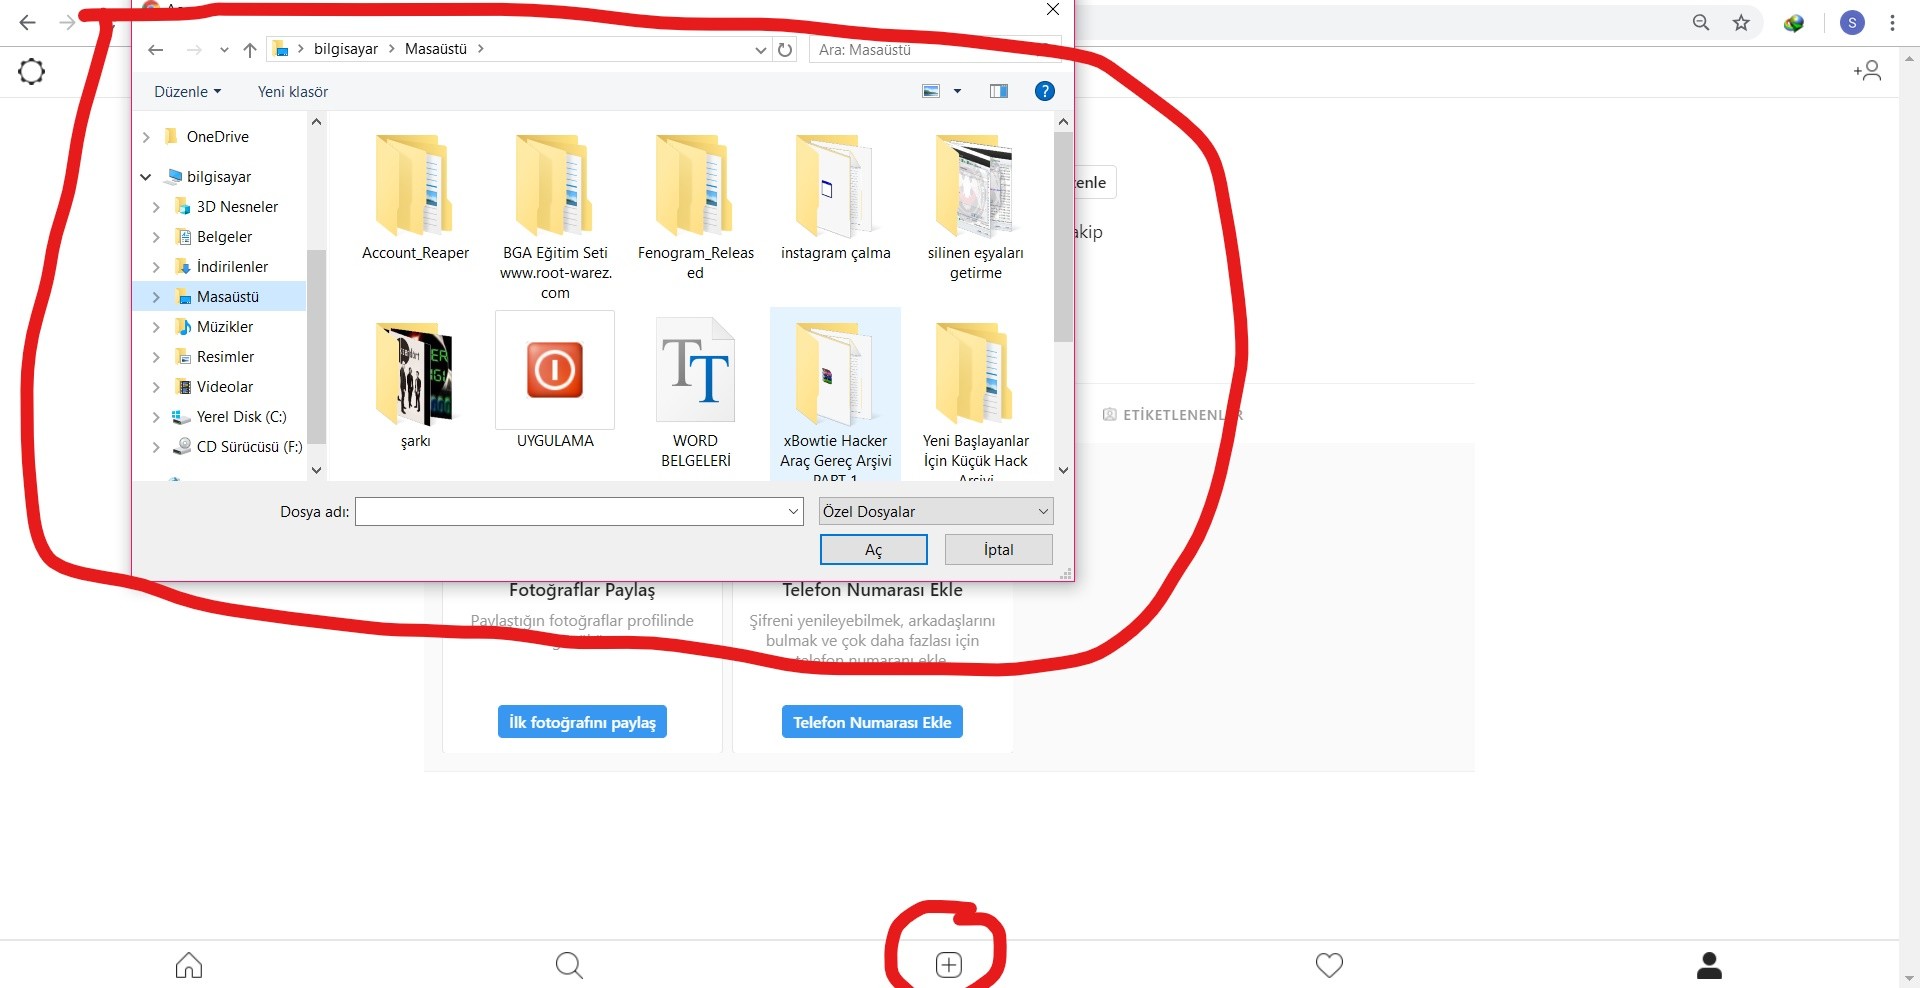The height and width of the screenshot is (988, 1920).
Task: Open Instagram settings gear icon
Action: click(x=32, y=71)
